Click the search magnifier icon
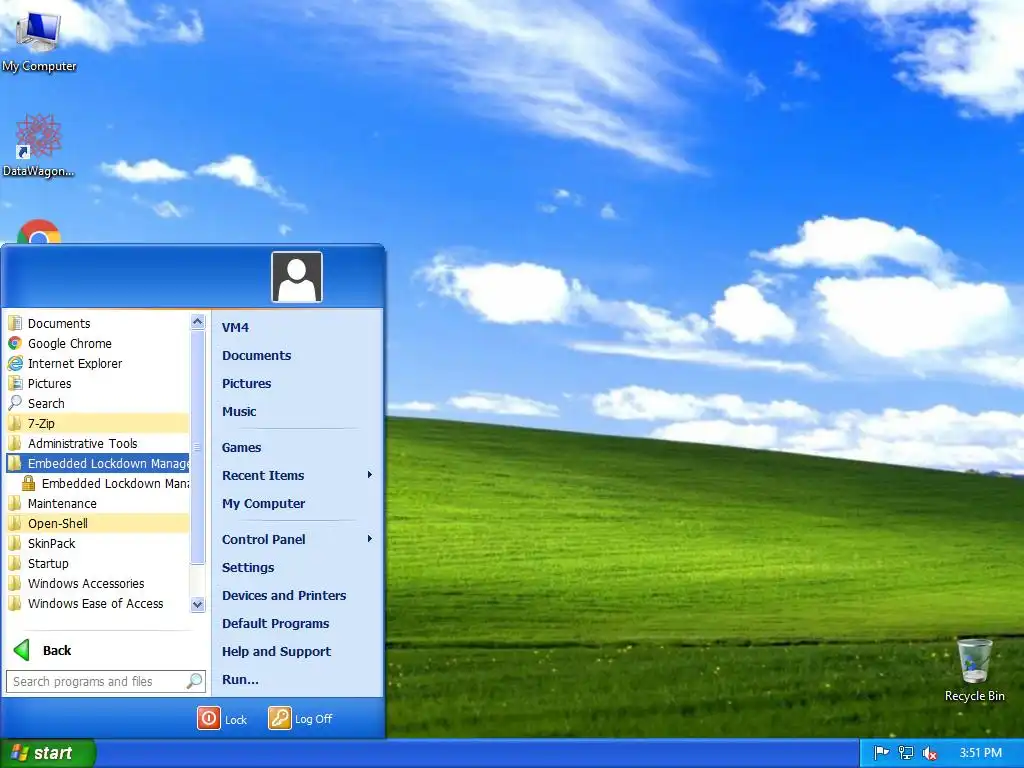Image resolution: width=1024 pixels, height=768 pixels. [x=195, y=681]
